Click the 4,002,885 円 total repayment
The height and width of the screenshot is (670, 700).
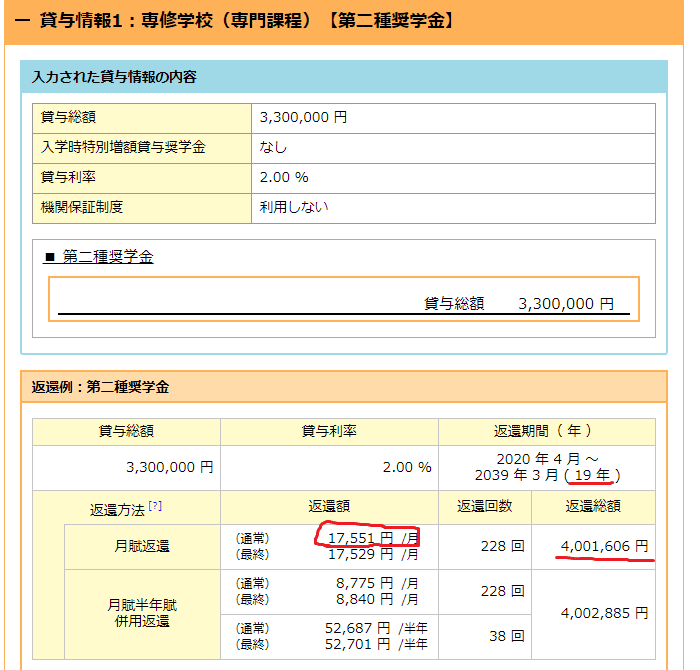tap(604, 613)
